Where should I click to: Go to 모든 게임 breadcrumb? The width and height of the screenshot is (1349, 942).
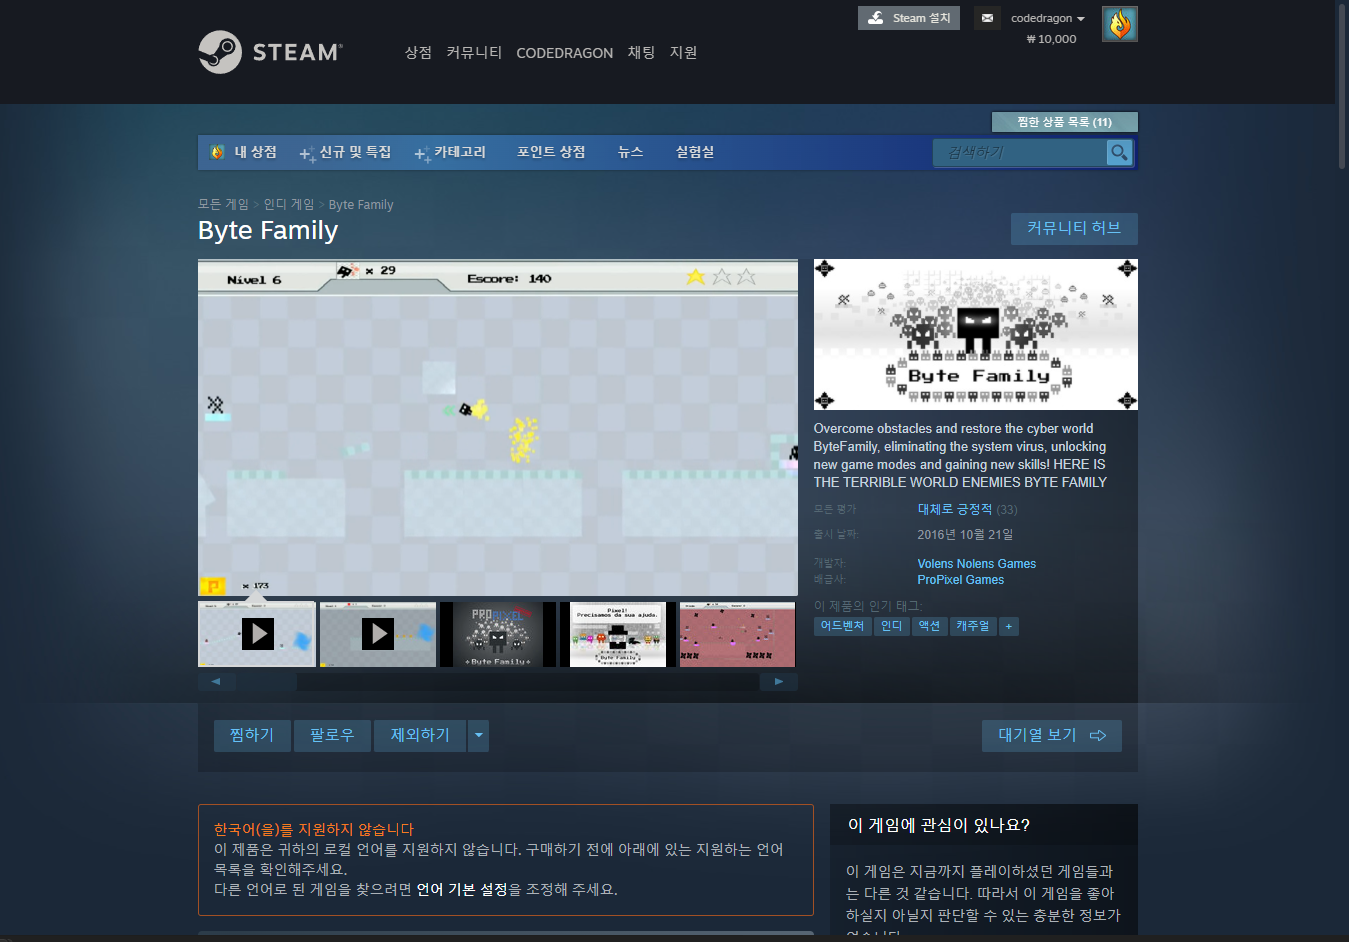click(x=223, y=204)
